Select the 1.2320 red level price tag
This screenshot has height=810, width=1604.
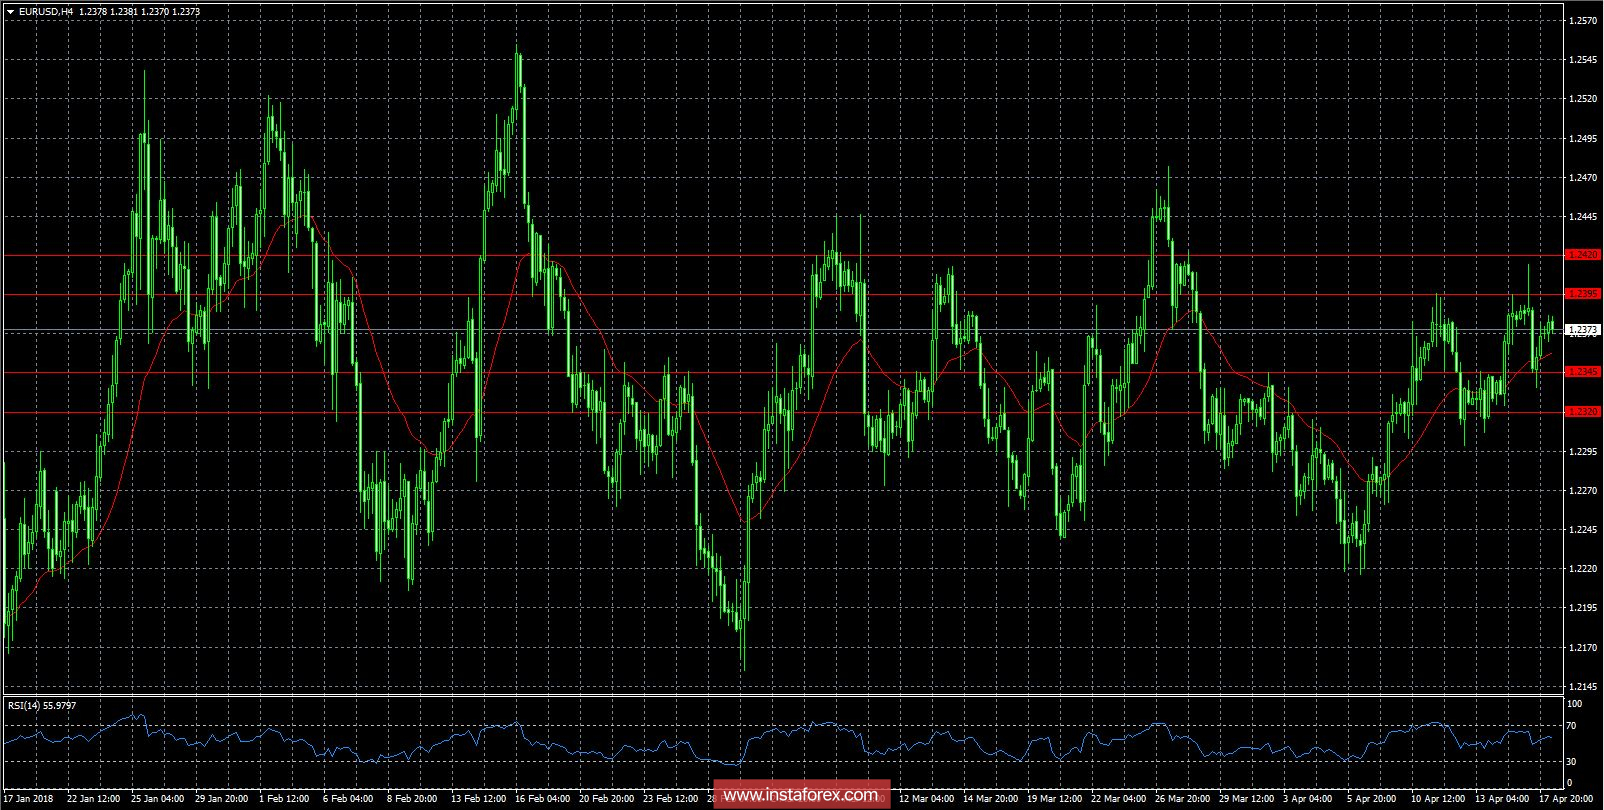click(x=1584, y=411)
